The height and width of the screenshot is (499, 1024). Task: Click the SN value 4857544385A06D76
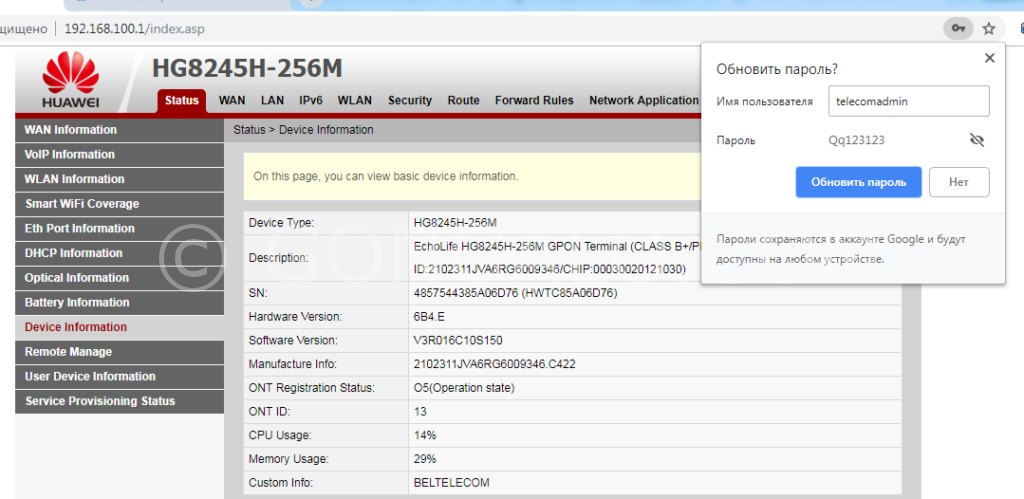tap(515, 293)
